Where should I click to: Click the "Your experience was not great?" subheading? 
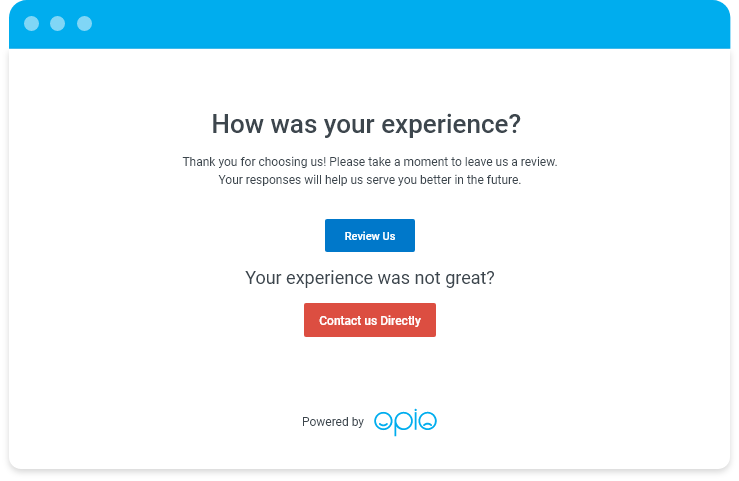point(369,278)
